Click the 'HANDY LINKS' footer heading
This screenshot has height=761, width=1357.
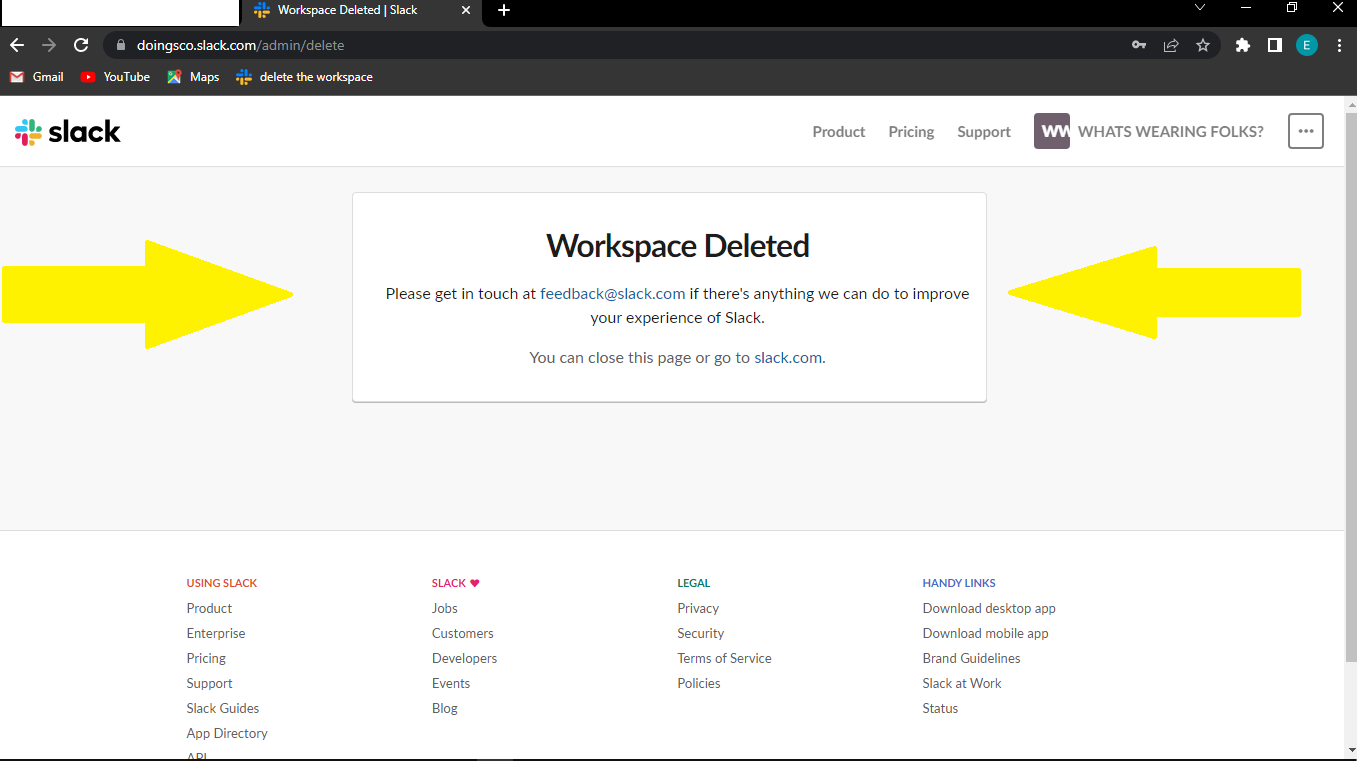click(x=959, y=583)
